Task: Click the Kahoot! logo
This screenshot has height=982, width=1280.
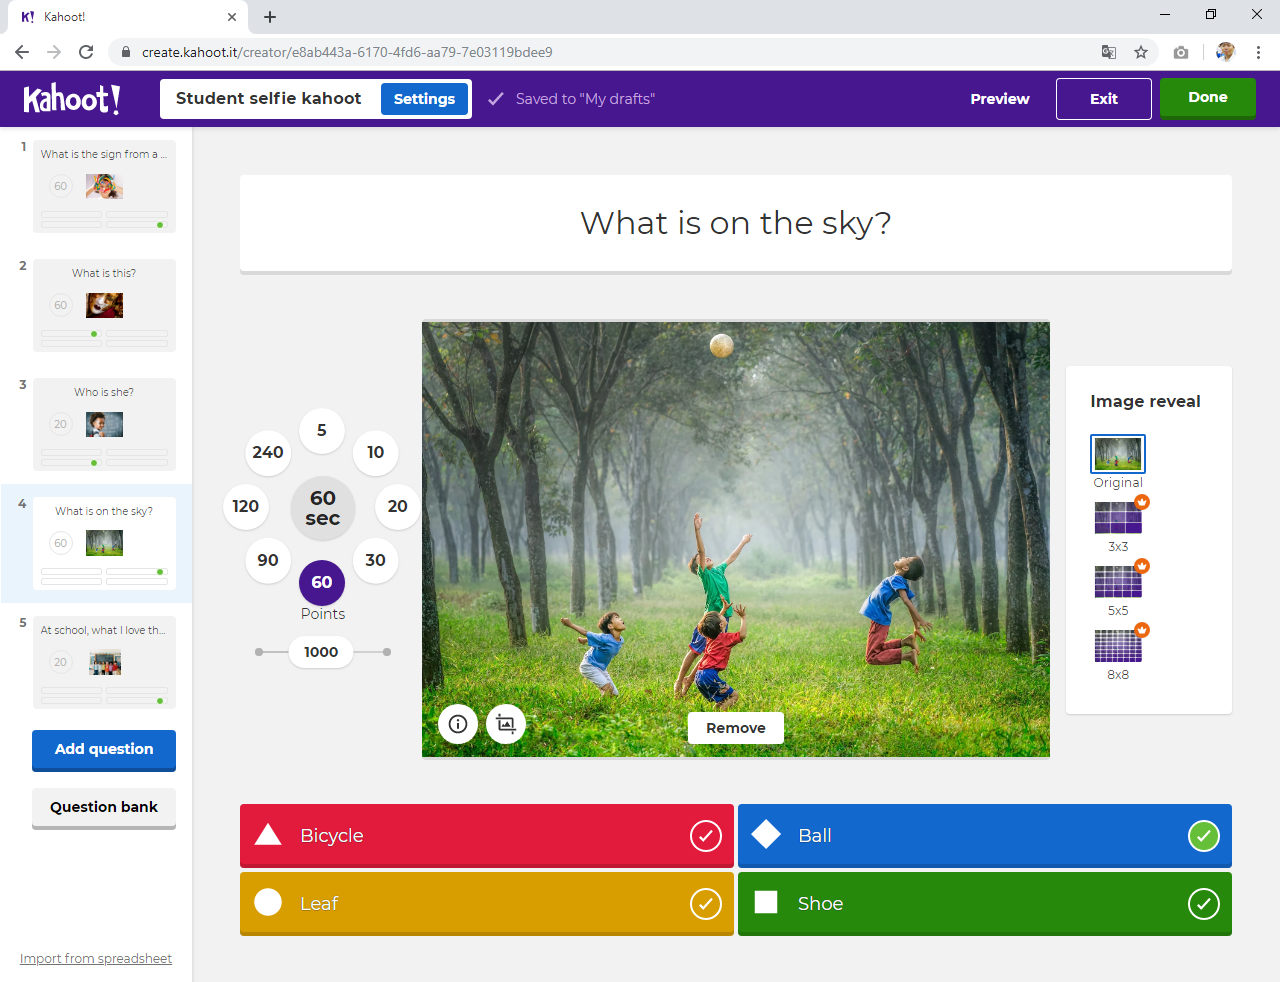Action: pyautogui.click(x=72, y=99)
